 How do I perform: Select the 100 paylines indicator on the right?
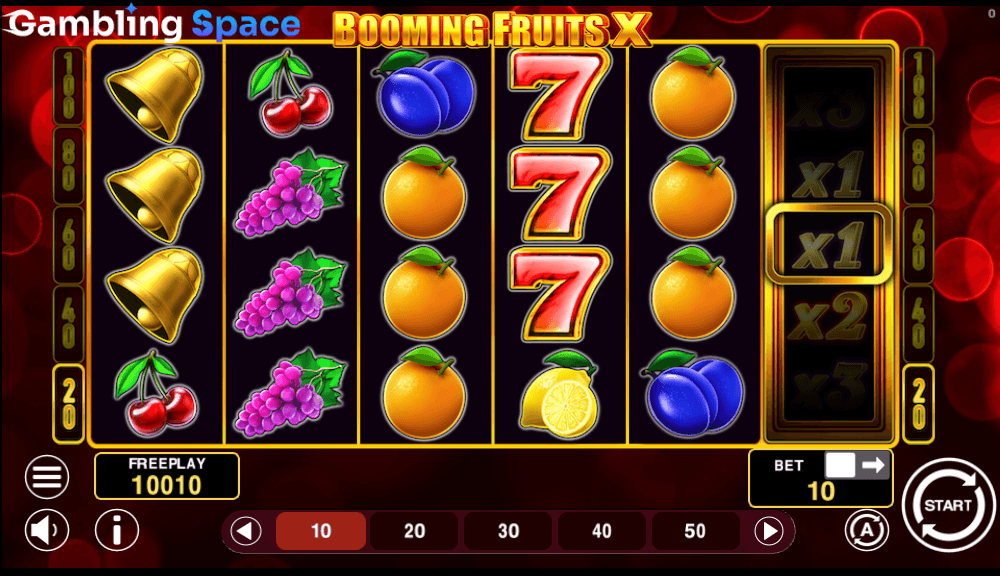(918, 86)
